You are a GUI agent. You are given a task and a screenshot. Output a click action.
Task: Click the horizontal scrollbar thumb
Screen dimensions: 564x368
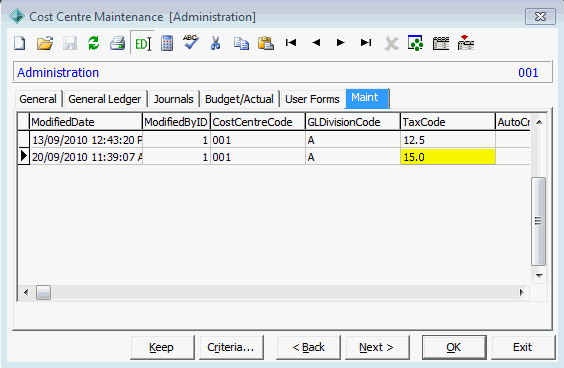point(43,292)
